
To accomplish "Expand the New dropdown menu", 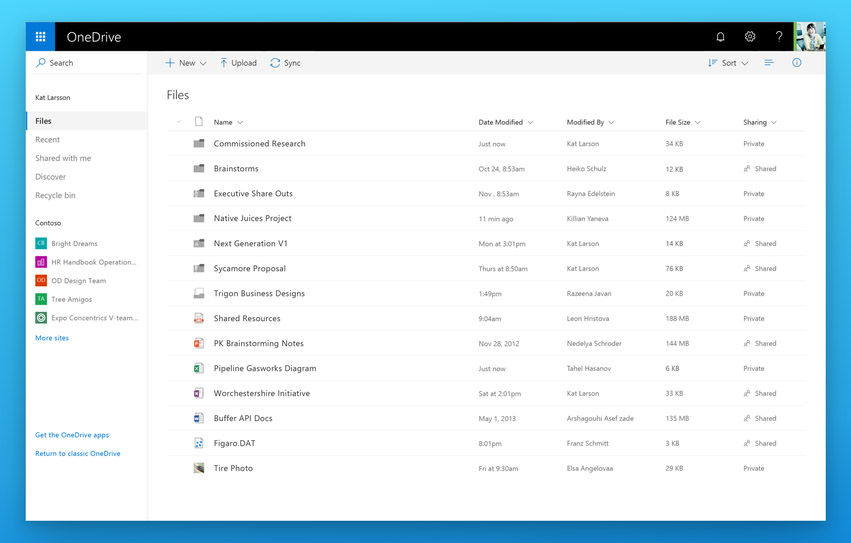I will pos(186,63).
